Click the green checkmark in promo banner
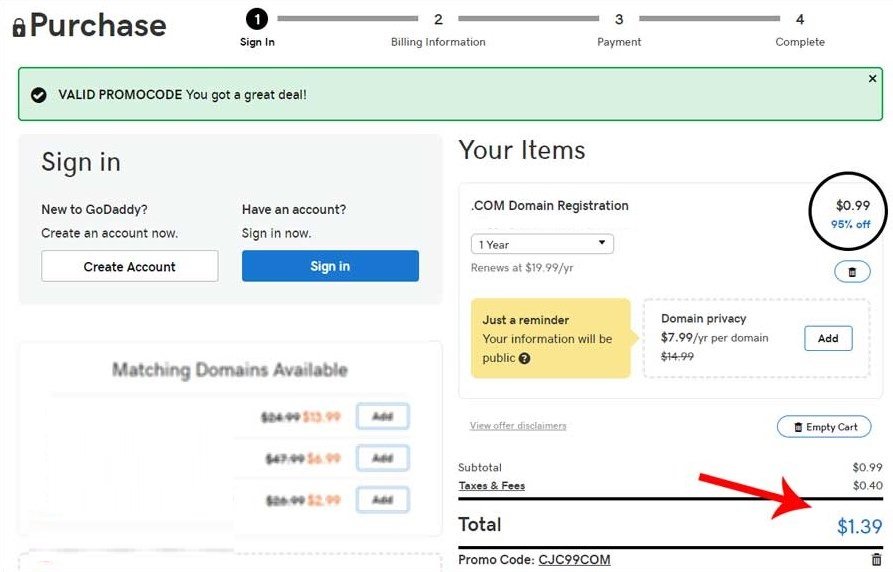893x572 pixels. click(x=39, y=95)
